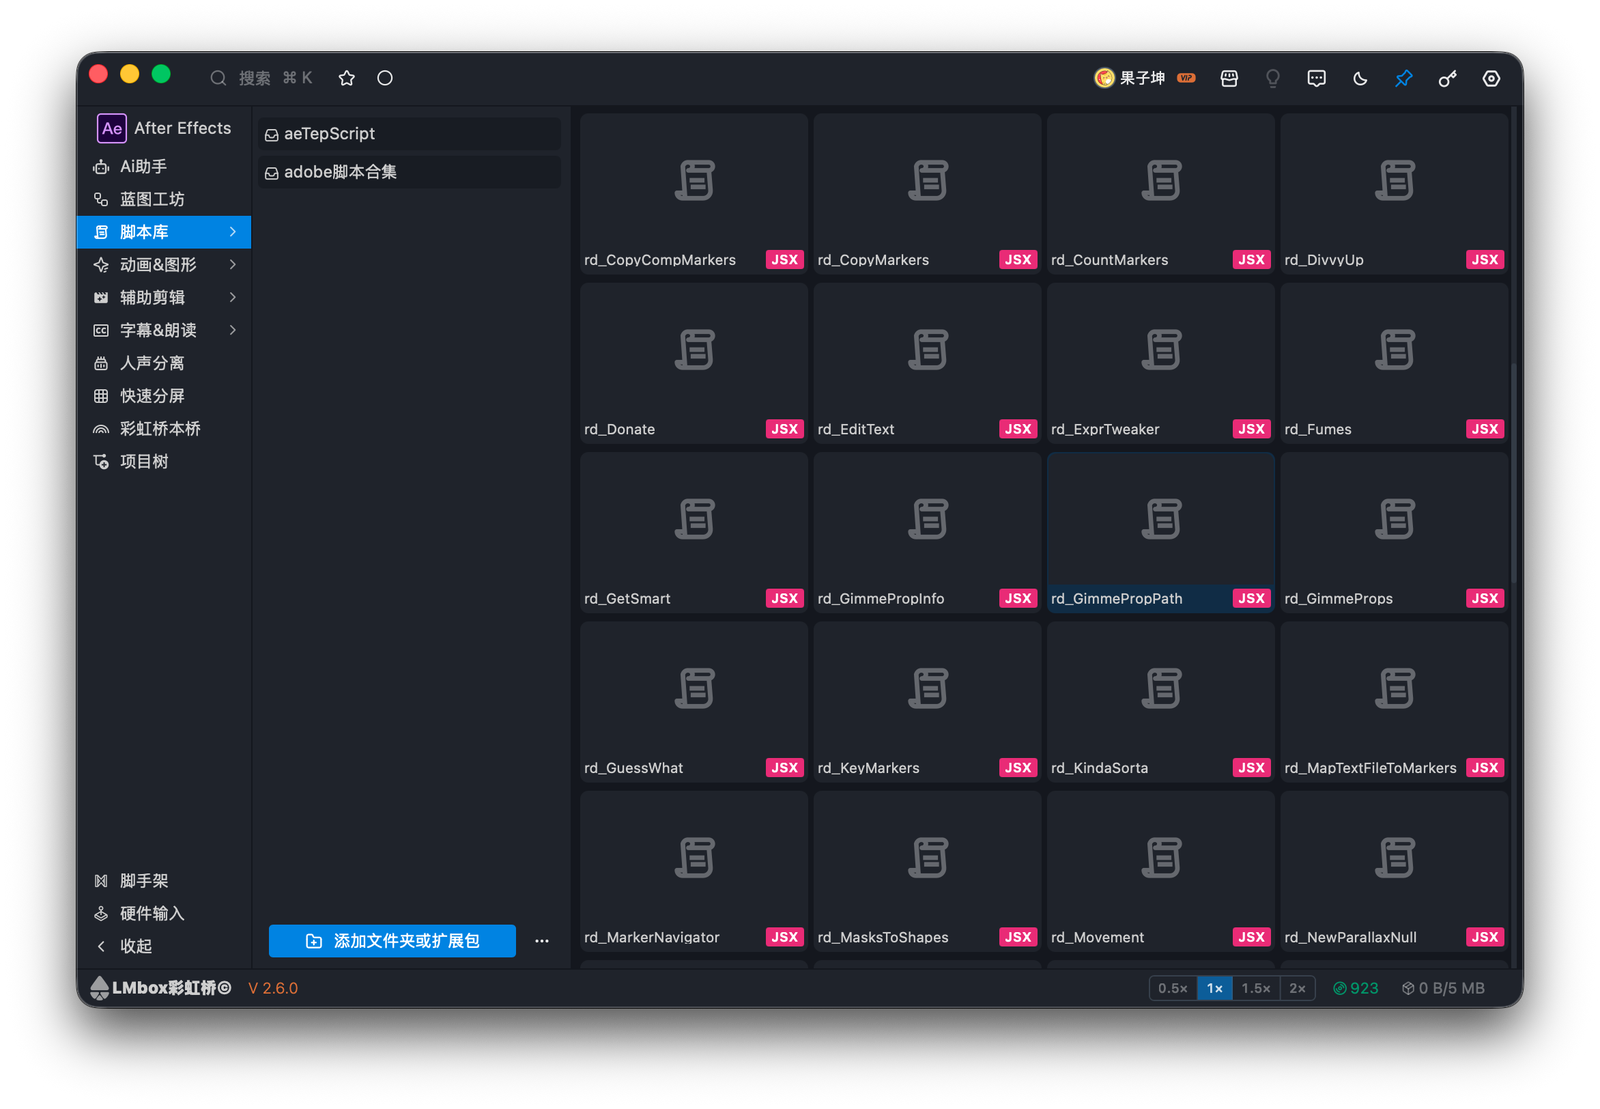Viewport: 1600px width, 1109px height.
Task: Expand the 辅助剪辑 chevron
Action: 233,297
